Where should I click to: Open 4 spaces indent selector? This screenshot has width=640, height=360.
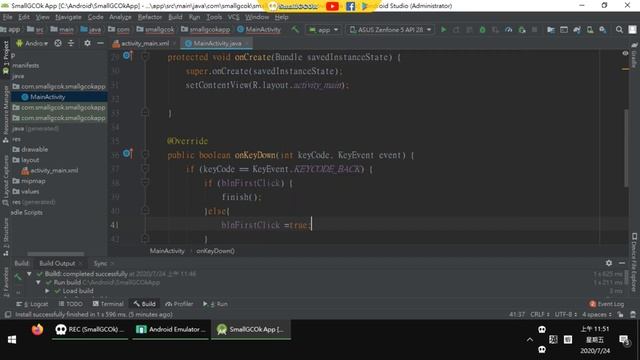(597, 314)
